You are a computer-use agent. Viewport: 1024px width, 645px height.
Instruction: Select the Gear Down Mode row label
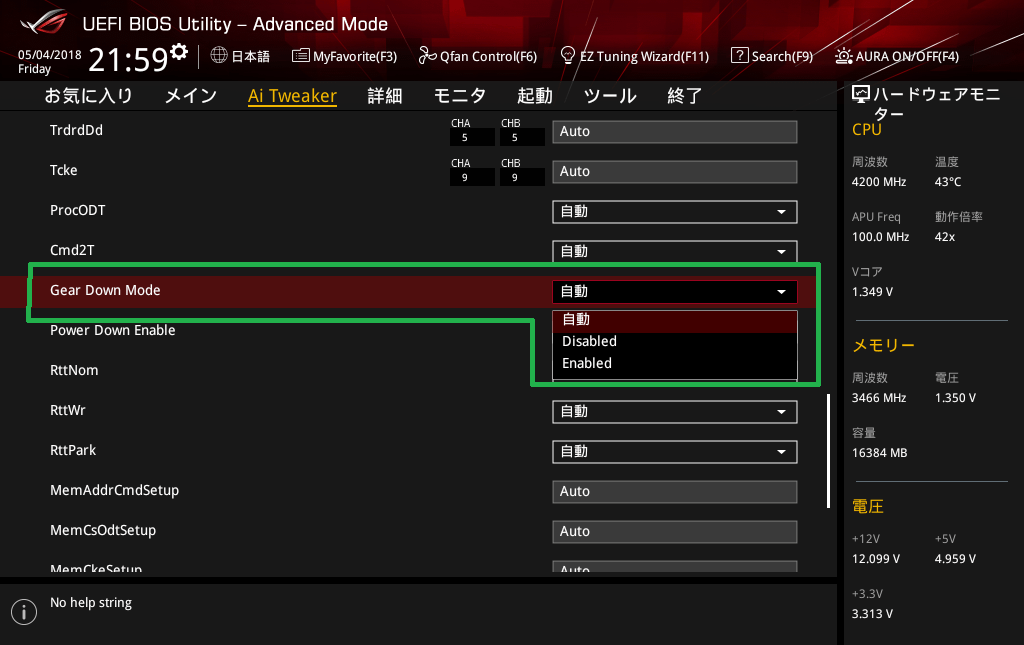click(105, 291)
